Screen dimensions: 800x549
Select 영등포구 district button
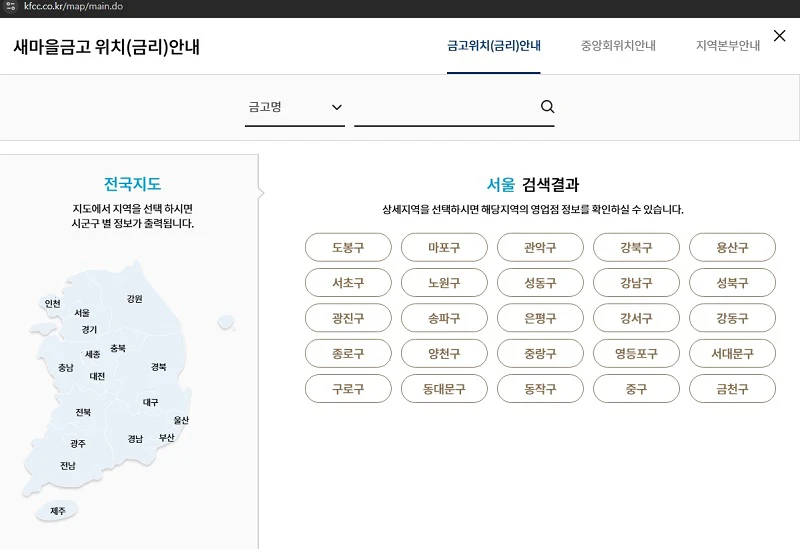[636, 353]
